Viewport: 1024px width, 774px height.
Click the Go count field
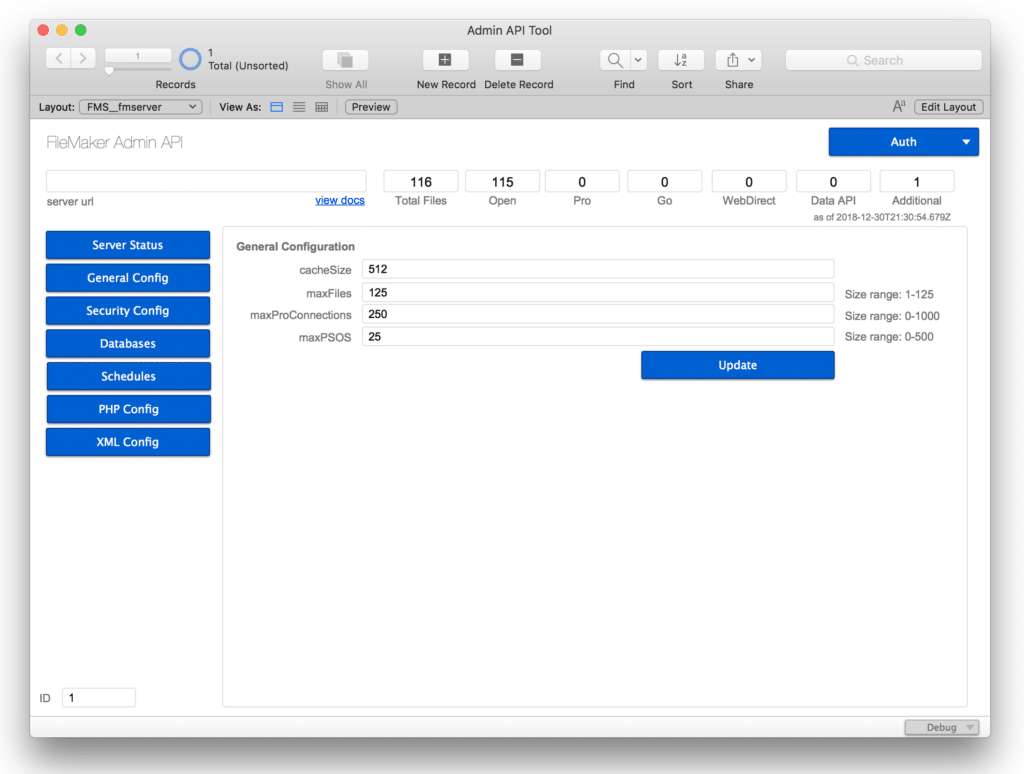pyautogui.click(x=664, y=182)
